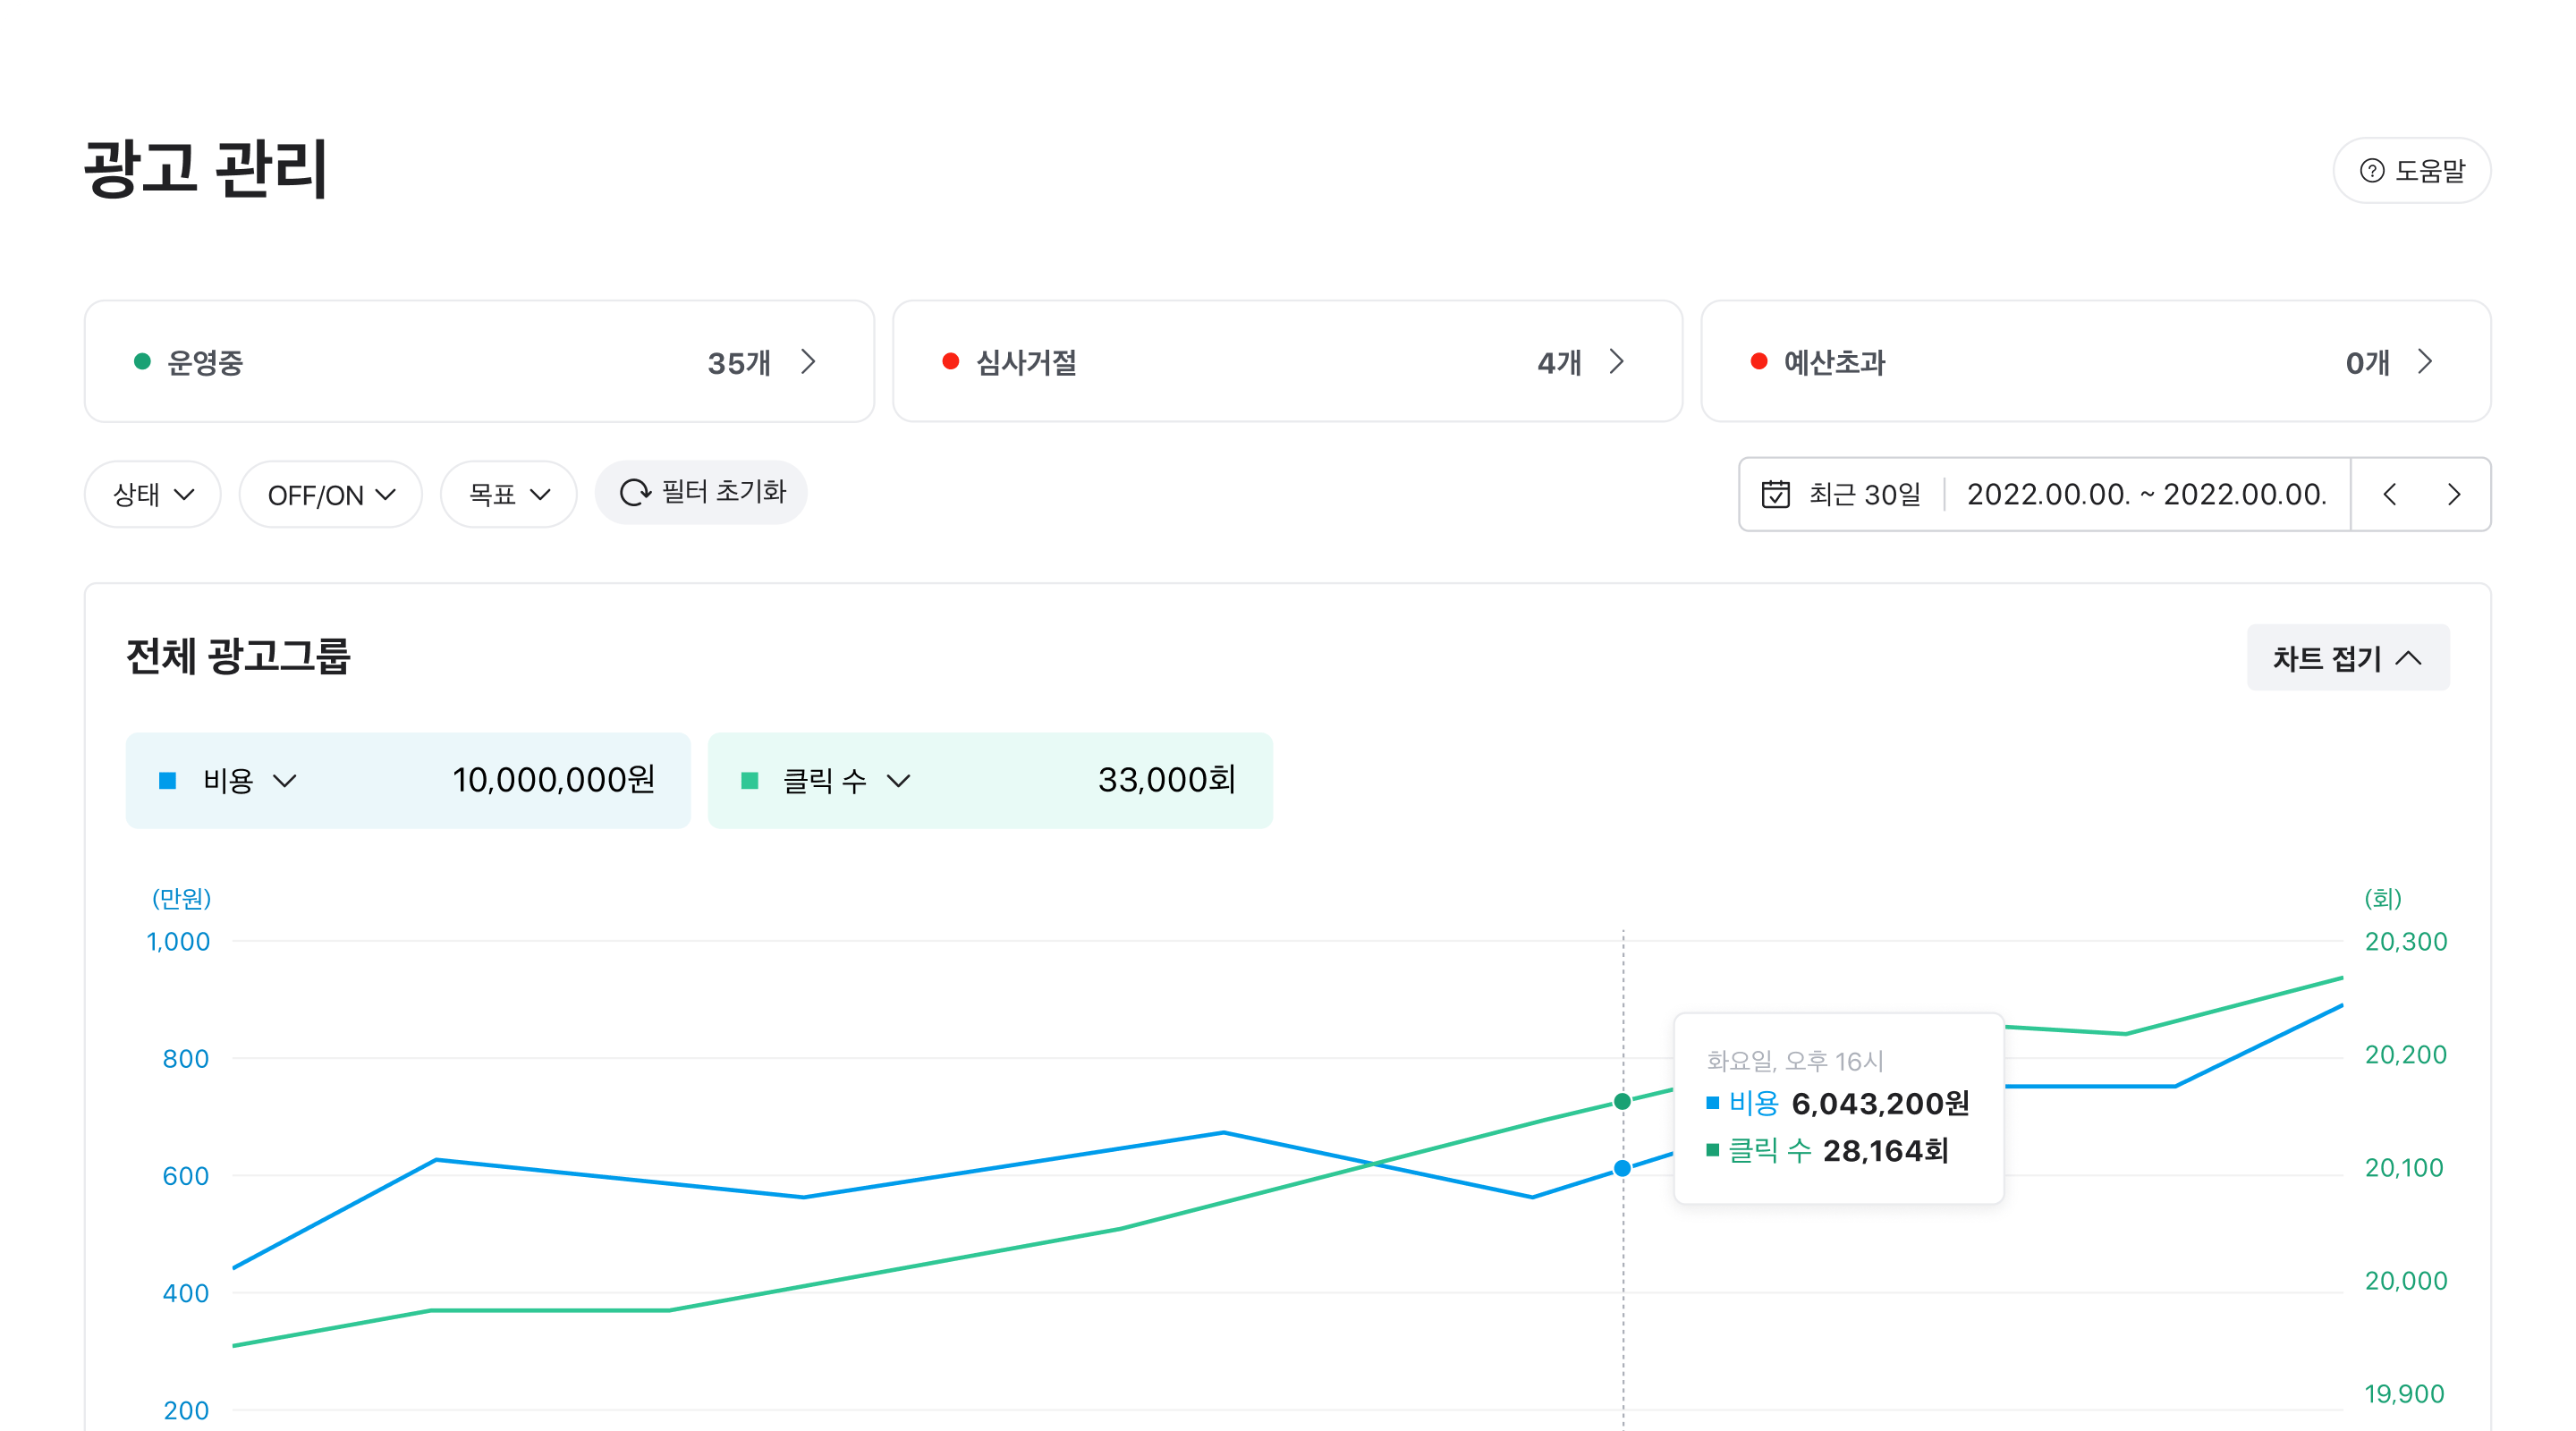The image size is (2576, 1431).
Task: Click the 광고 관리 page title
Action: point(206,168)
